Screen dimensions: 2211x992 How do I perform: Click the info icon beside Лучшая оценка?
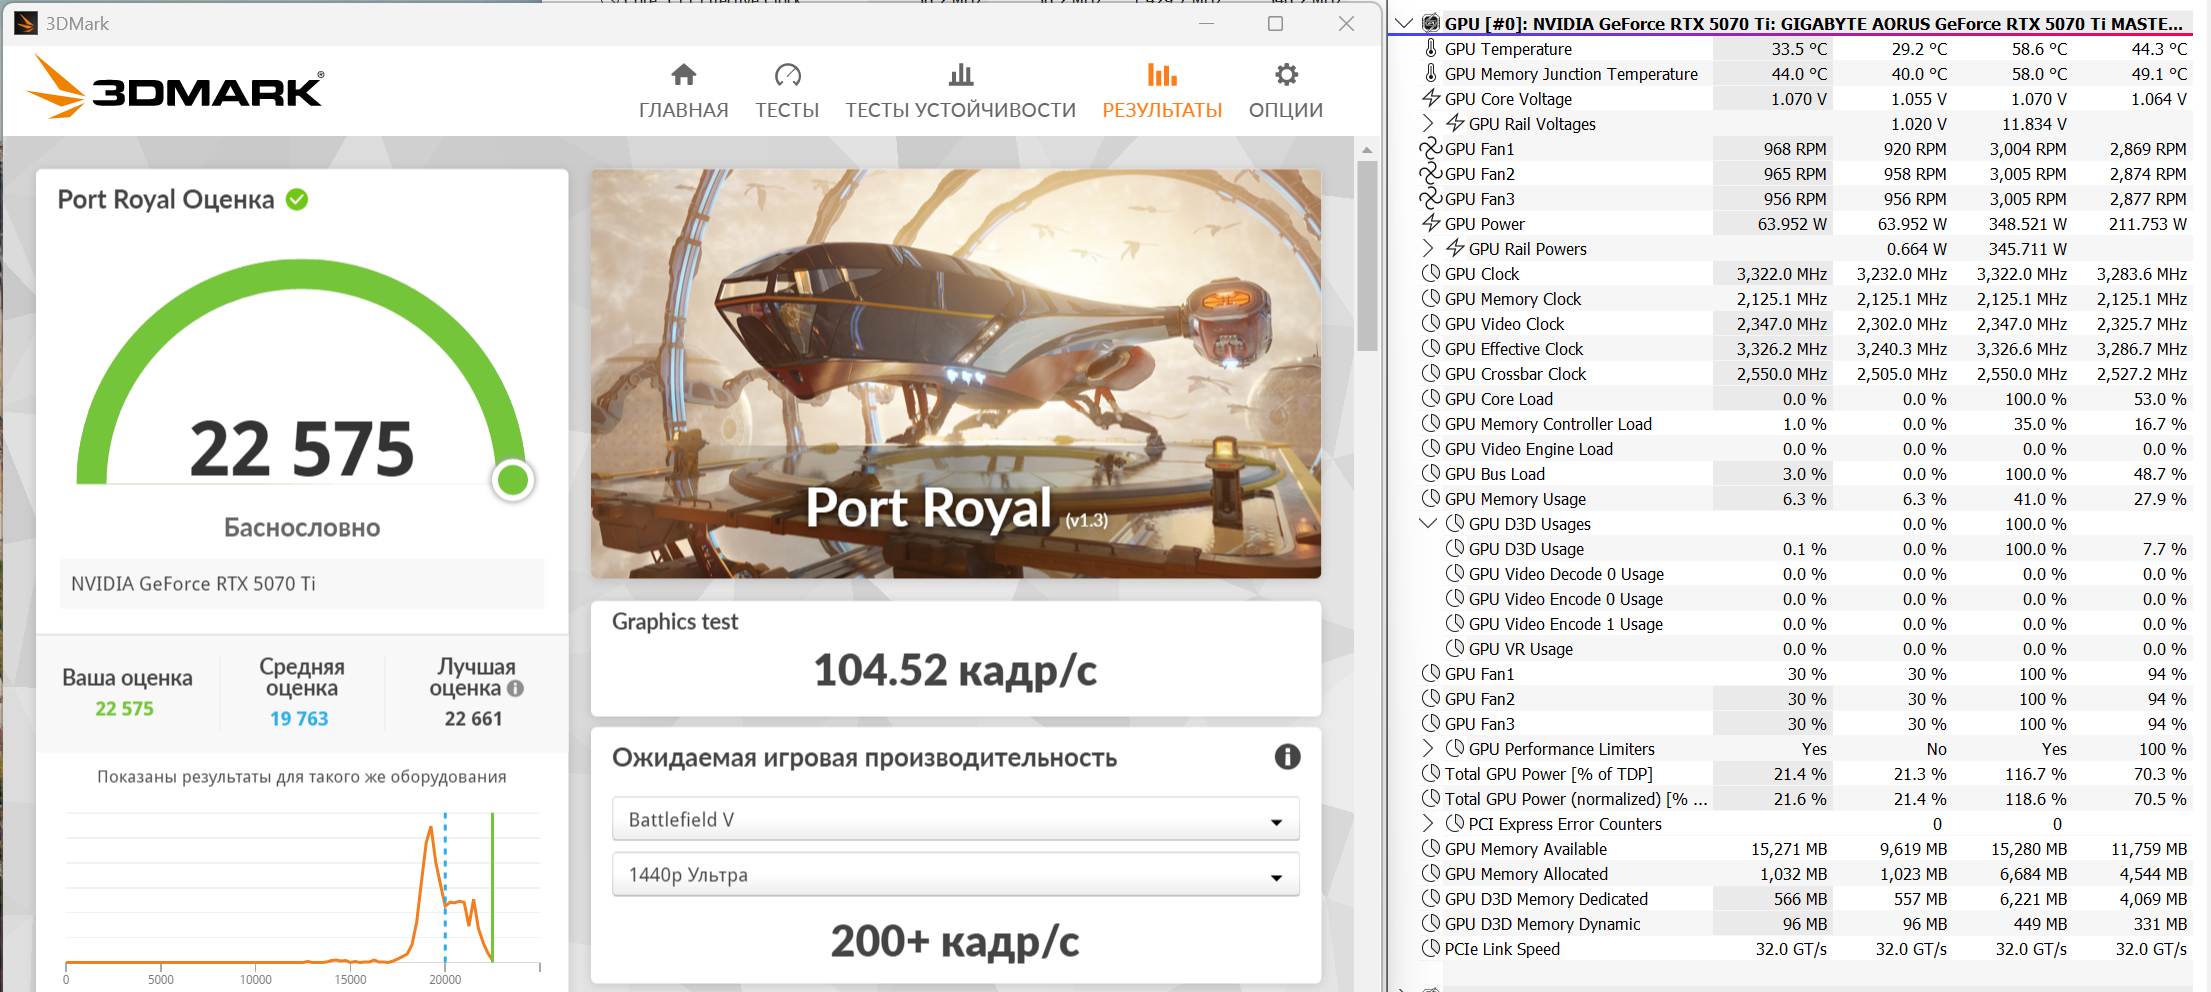pos(515,688)
